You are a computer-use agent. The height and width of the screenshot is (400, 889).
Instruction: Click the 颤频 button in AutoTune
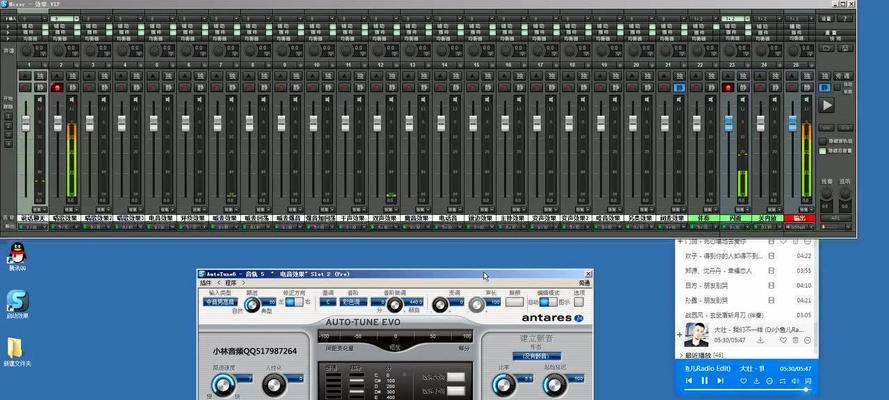(x=514, y=302)
